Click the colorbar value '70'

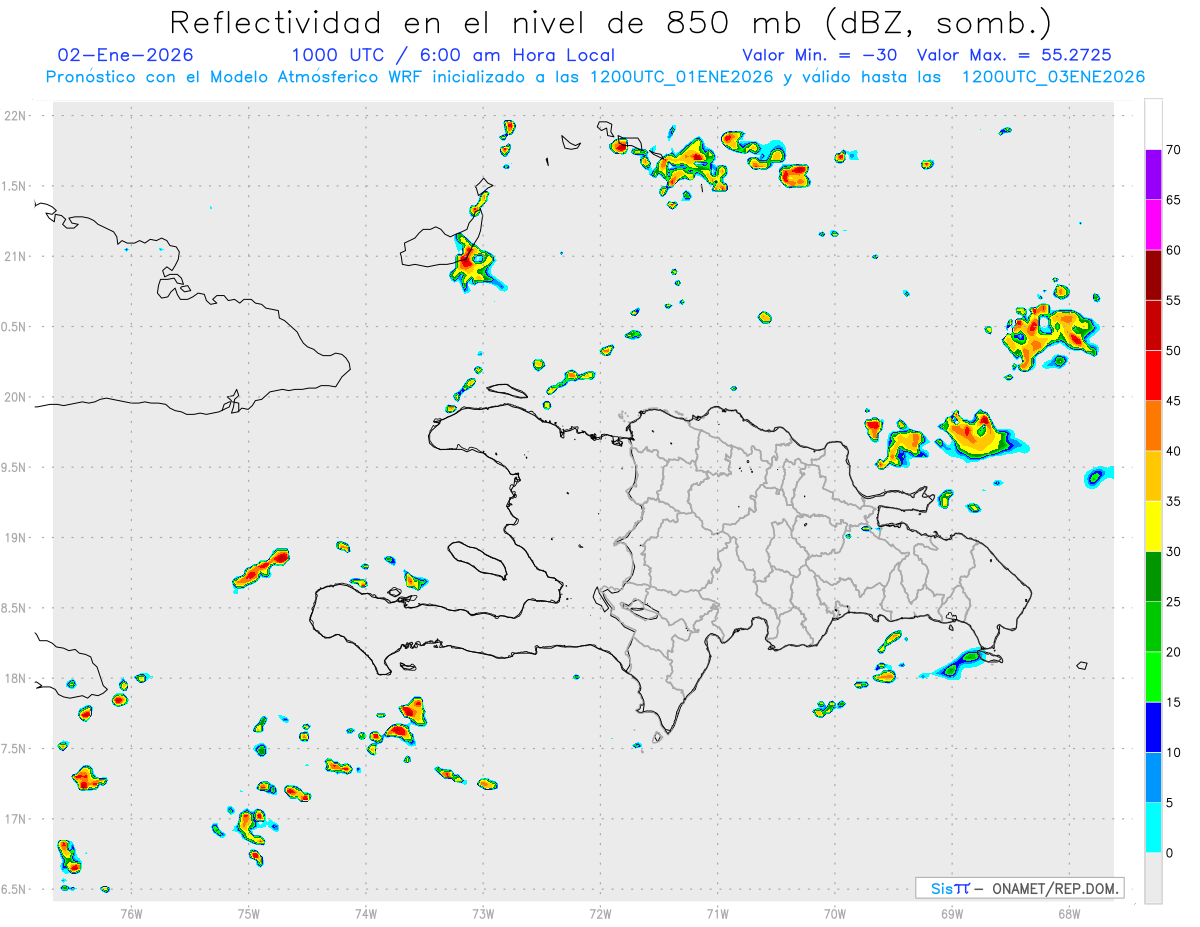coord(1173,150)
